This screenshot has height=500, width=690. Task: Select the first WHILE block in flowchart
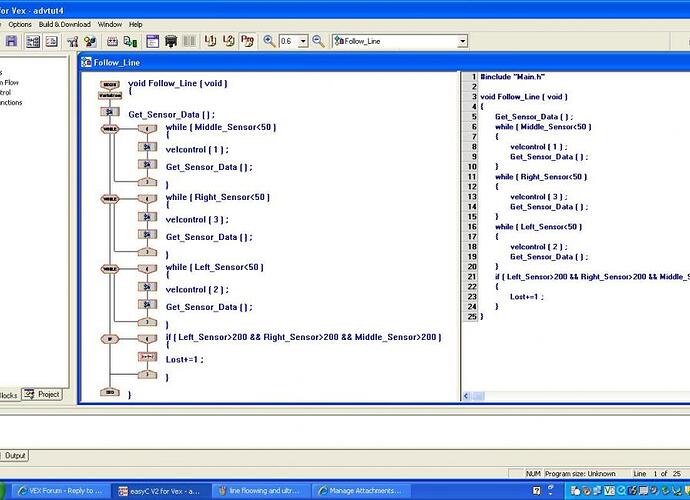[110, 129]
